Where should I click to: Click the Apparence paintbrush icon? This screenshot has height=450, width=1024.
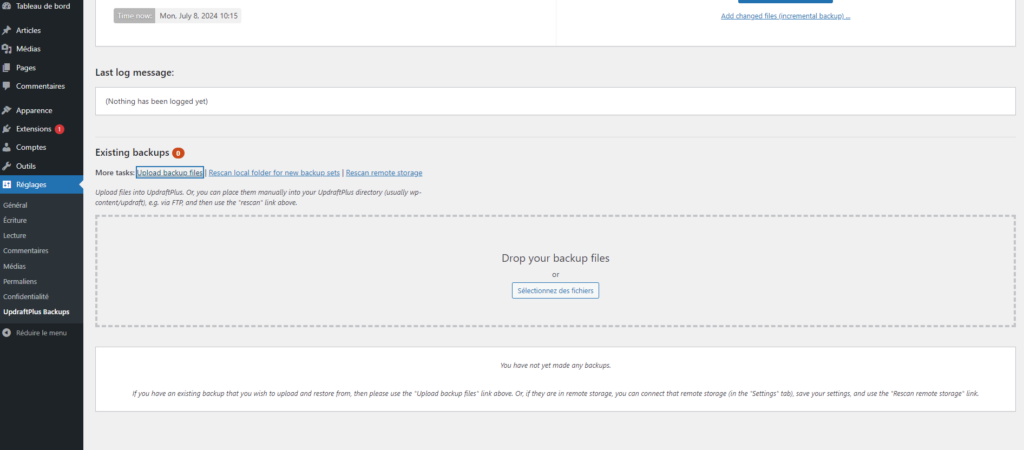coord(7,110)
